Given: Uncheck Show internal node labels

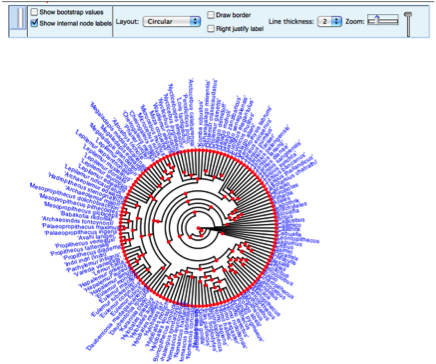Looking at the screenshot, I should pos(34,23).
